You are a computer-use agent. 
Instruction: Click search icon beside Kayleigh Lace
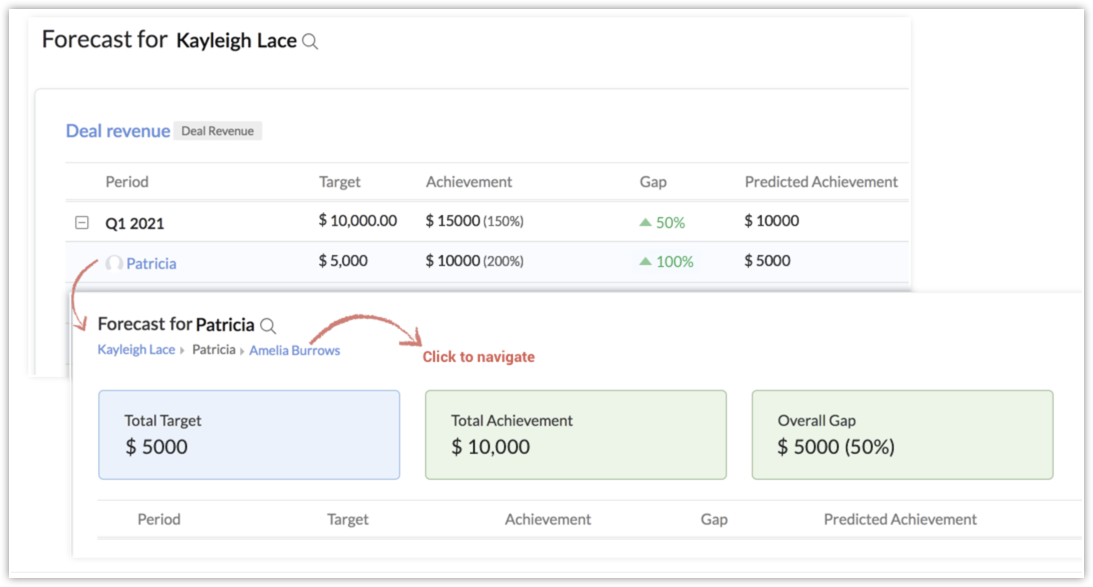coord(310,42)
